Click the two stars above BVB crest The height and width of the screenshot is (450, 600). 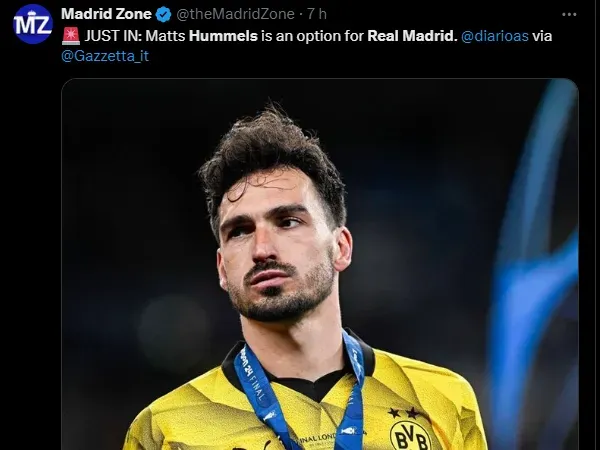(403, 413)
